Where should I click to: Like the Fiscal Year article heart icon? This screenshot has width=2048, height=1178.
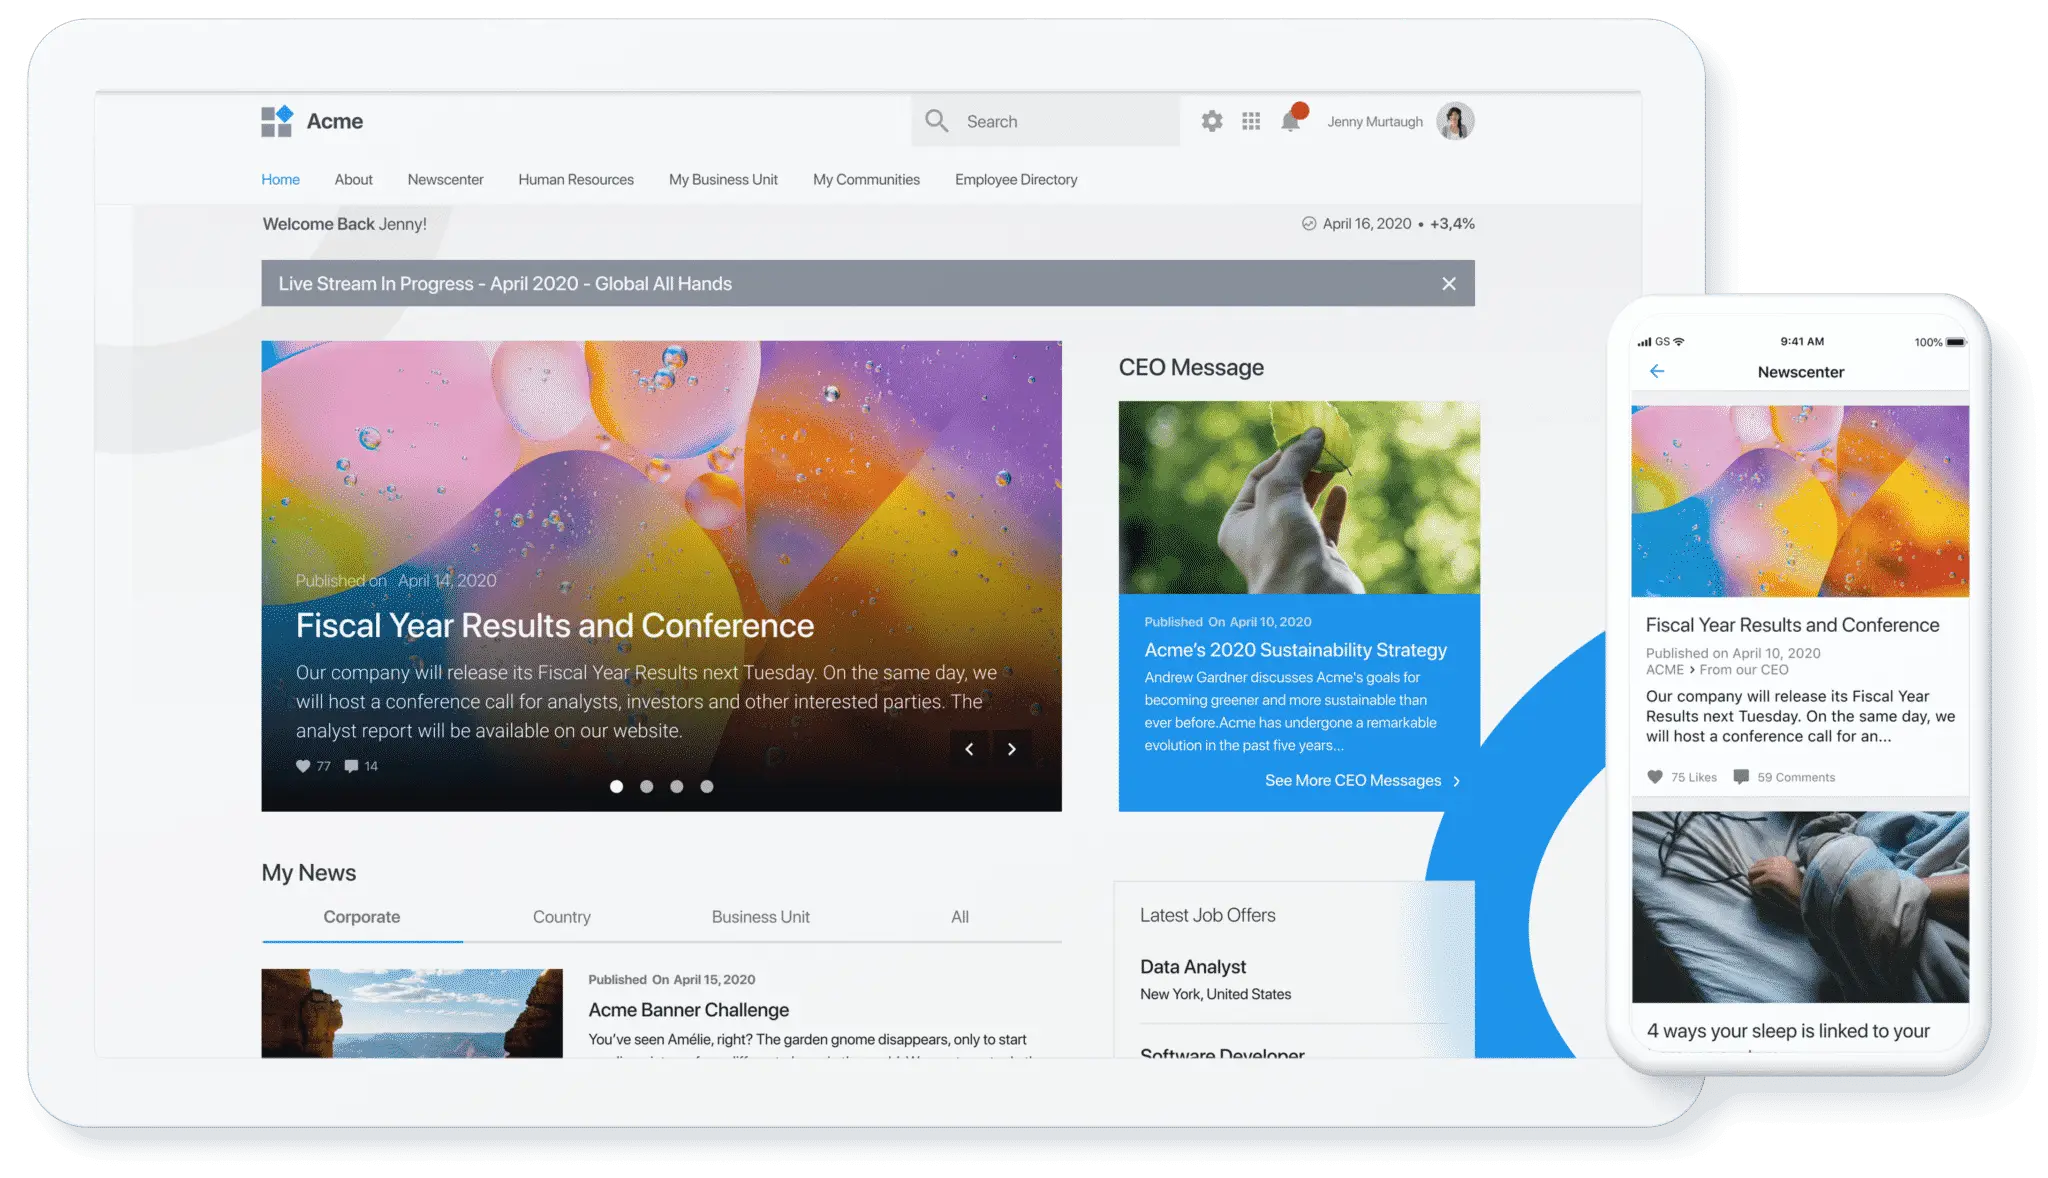[x=303, y=766]
